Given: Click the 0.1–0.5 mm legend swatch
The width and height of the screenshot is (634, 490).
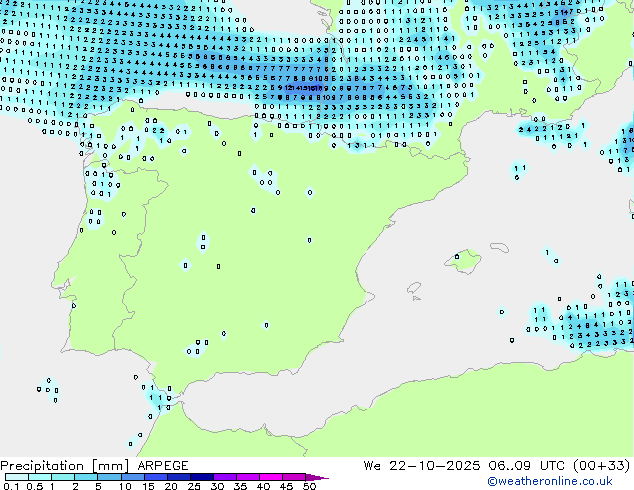Looking at the screenshot, I should [17, 477].
